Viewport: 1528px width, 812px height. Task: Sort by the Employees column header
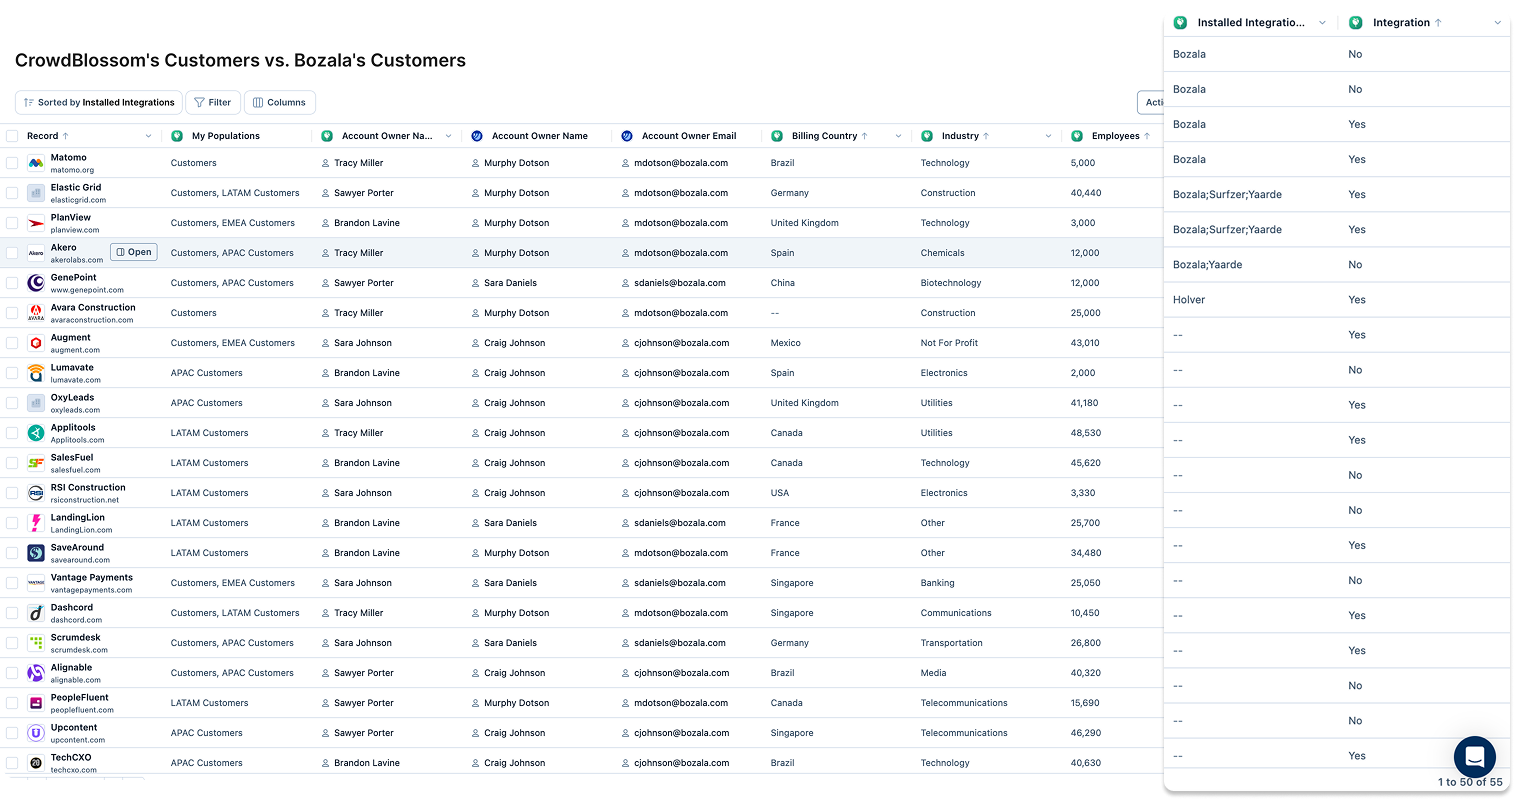point(1115,136)
